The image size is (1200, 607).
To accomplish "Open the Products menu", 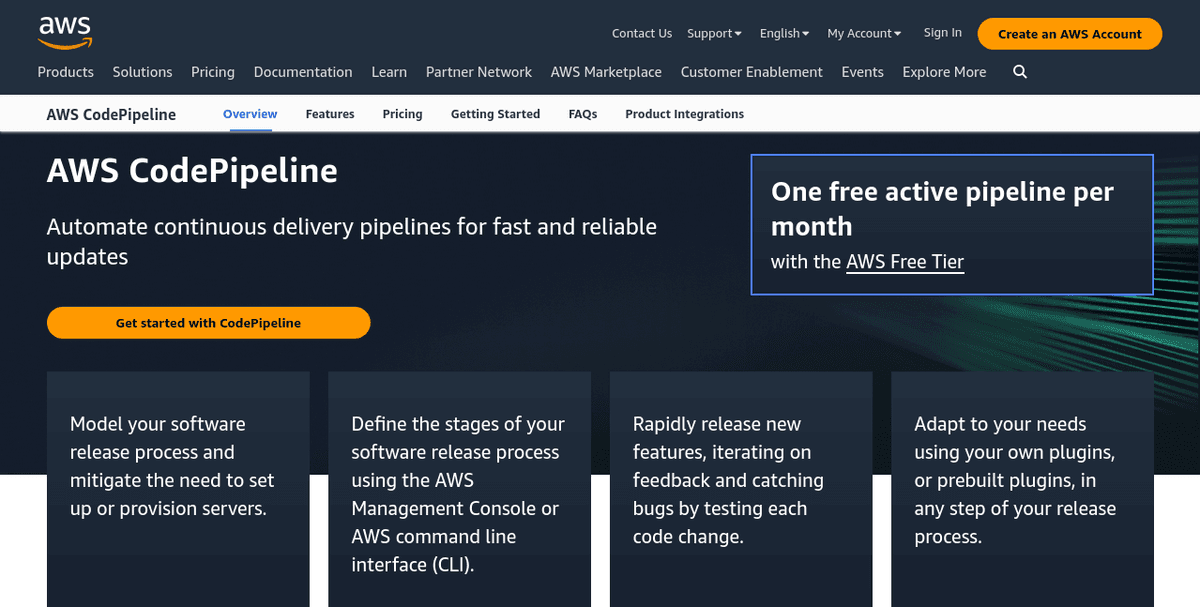I will [x=65, y=71].
